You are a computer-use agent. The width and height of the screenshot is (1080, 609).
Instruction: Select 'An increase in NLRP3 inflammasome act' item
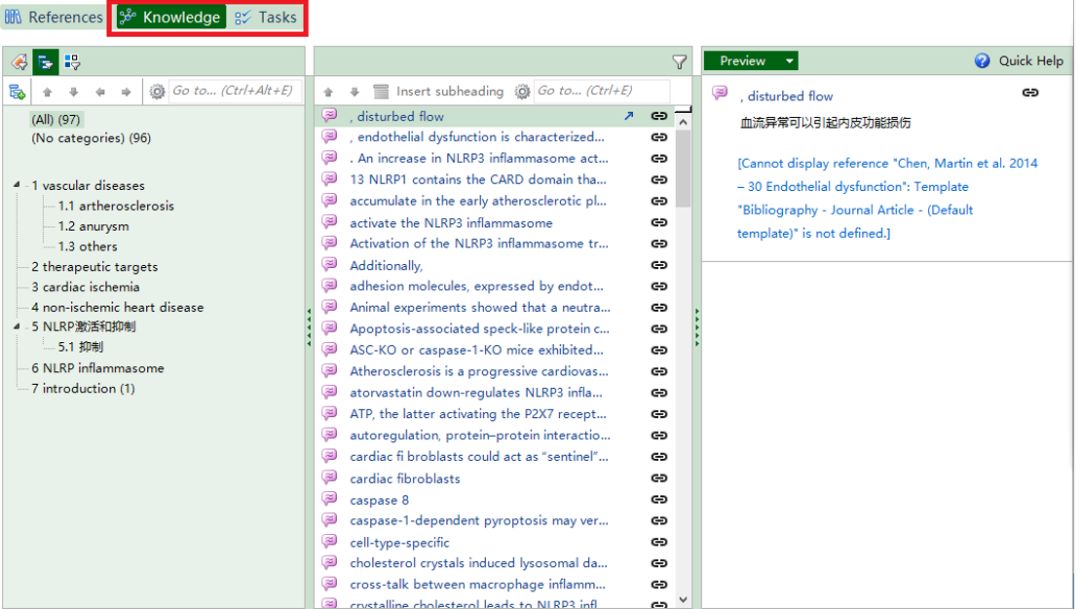[x=479, y=158]
